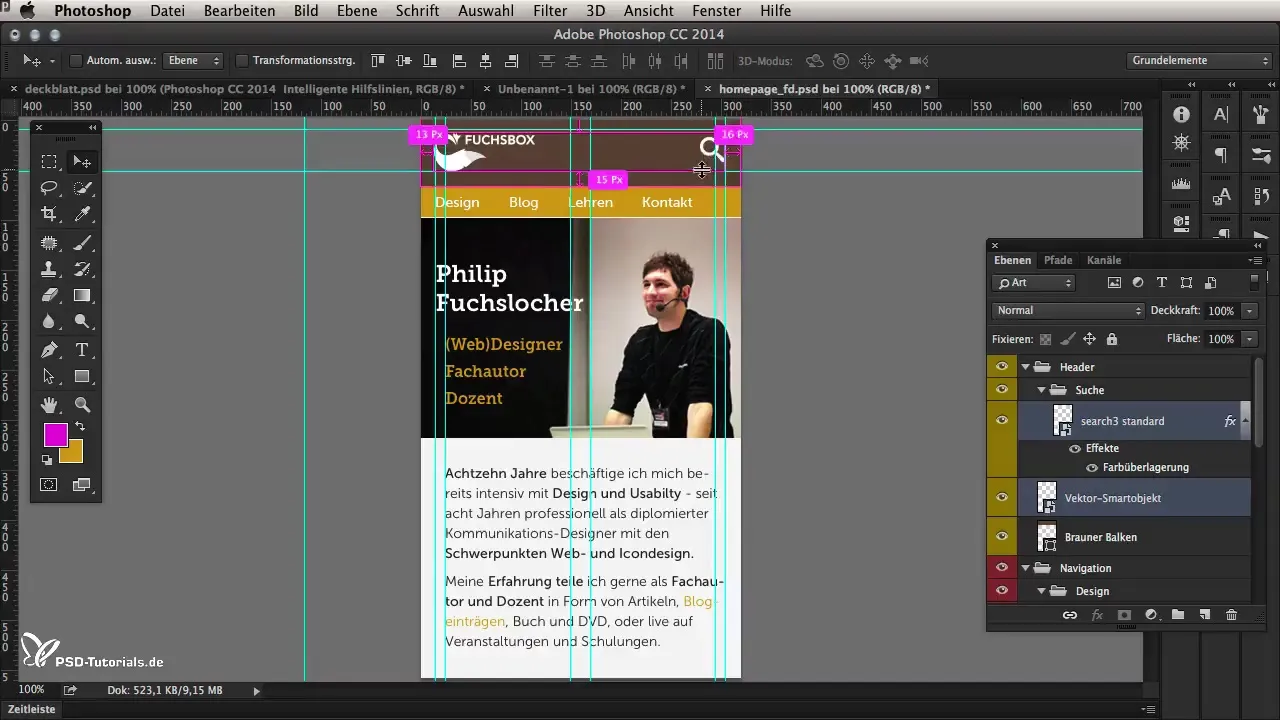Toggle Quick Mask mode
The width and height of the screenshot is (1280, 720).
point(48,485)
